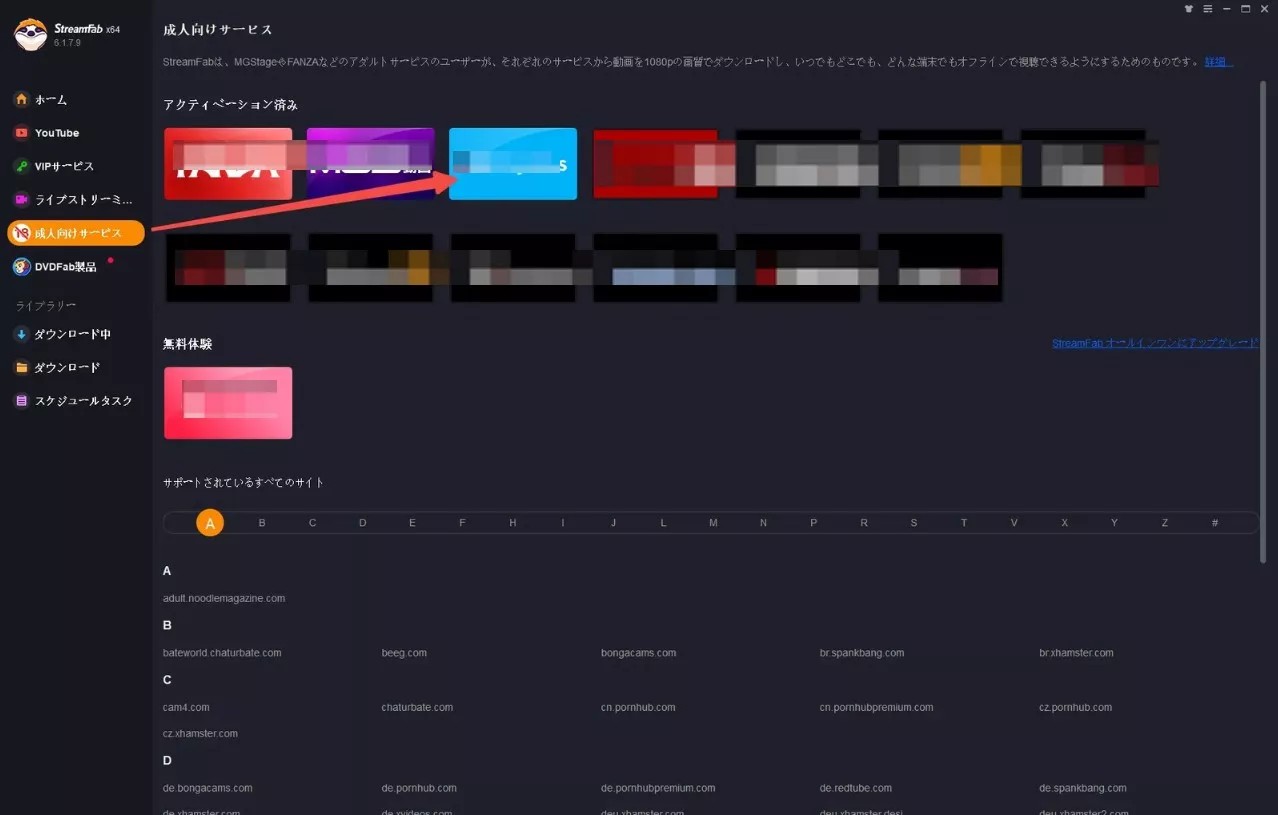Image resolution: width=1278 pixels, height=815 pixels.
Task: Open the スケジュールタスク list icon
Action: [x=21, y=401]
